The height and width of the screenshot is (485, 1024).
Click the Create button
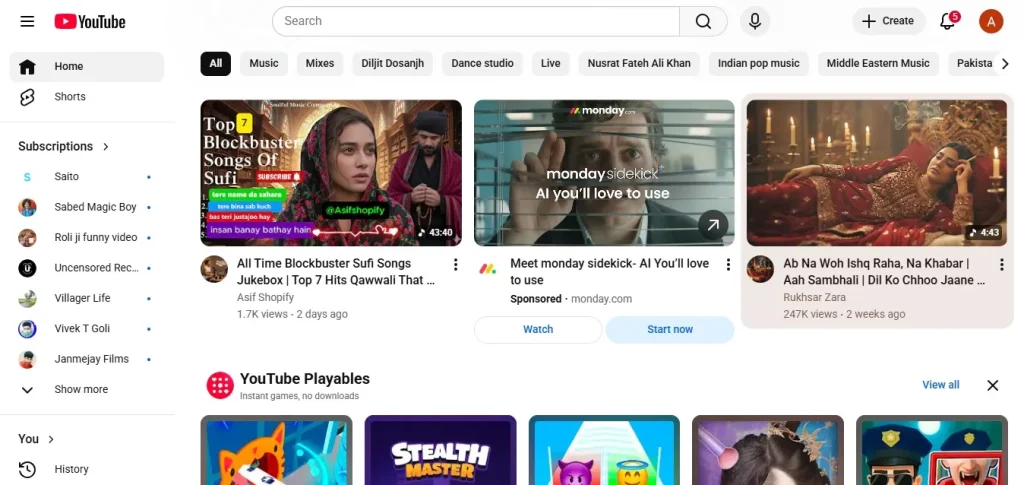point(888,22)
